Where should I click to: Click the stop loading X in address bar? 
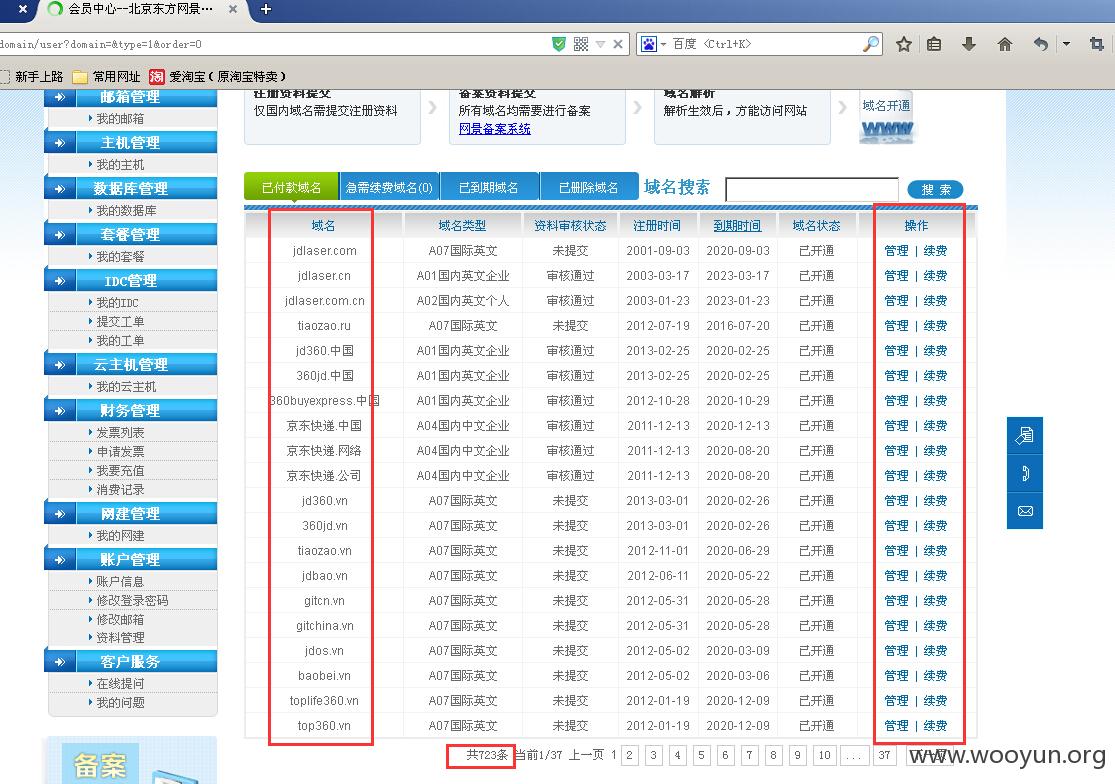618,44
